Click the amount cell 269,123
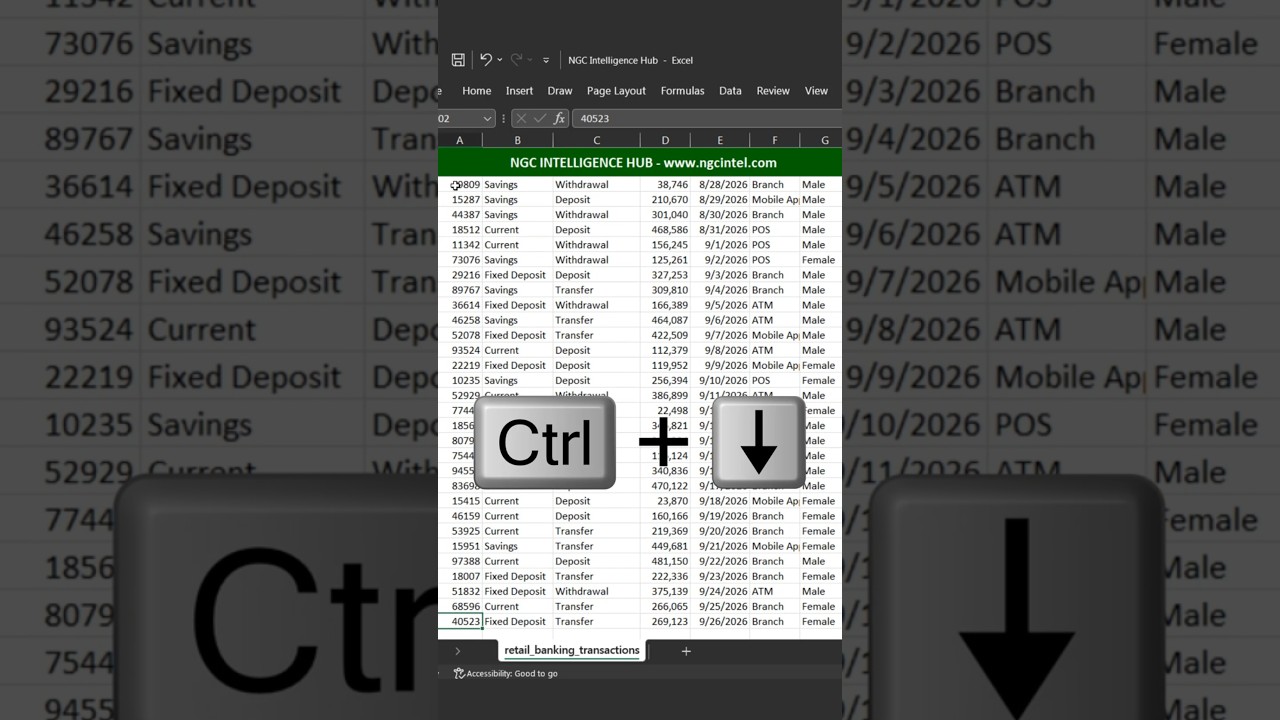This screenshot has width=1280, height=720. pos(665,621)
